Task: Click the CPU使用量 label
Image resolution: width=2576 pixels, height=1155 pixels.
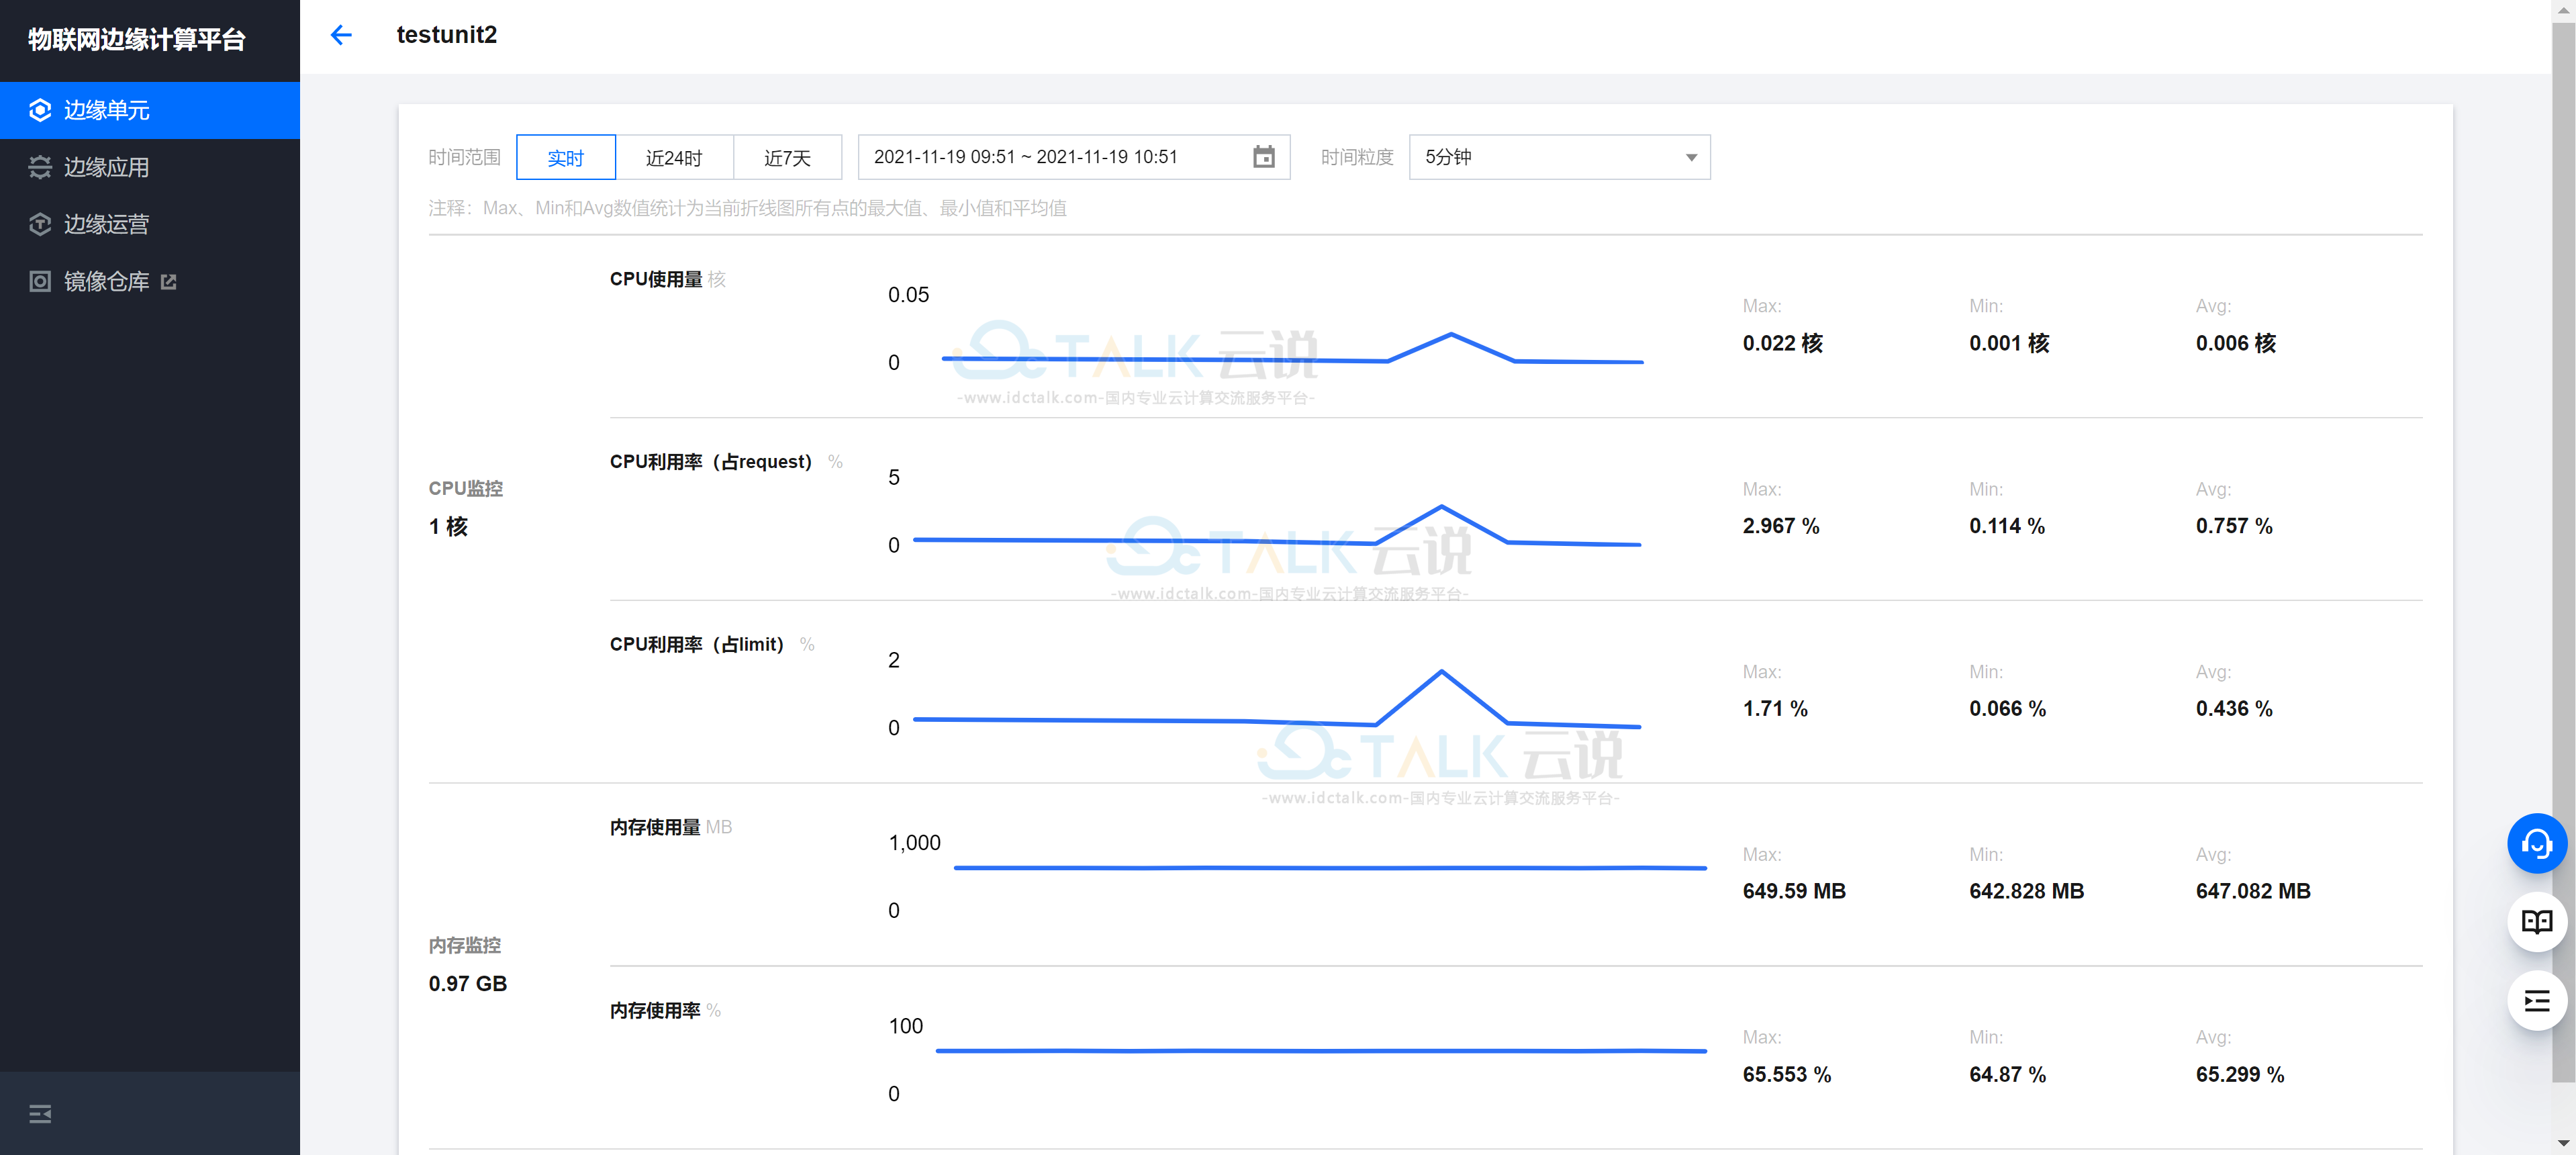Action: click(656, 279)
